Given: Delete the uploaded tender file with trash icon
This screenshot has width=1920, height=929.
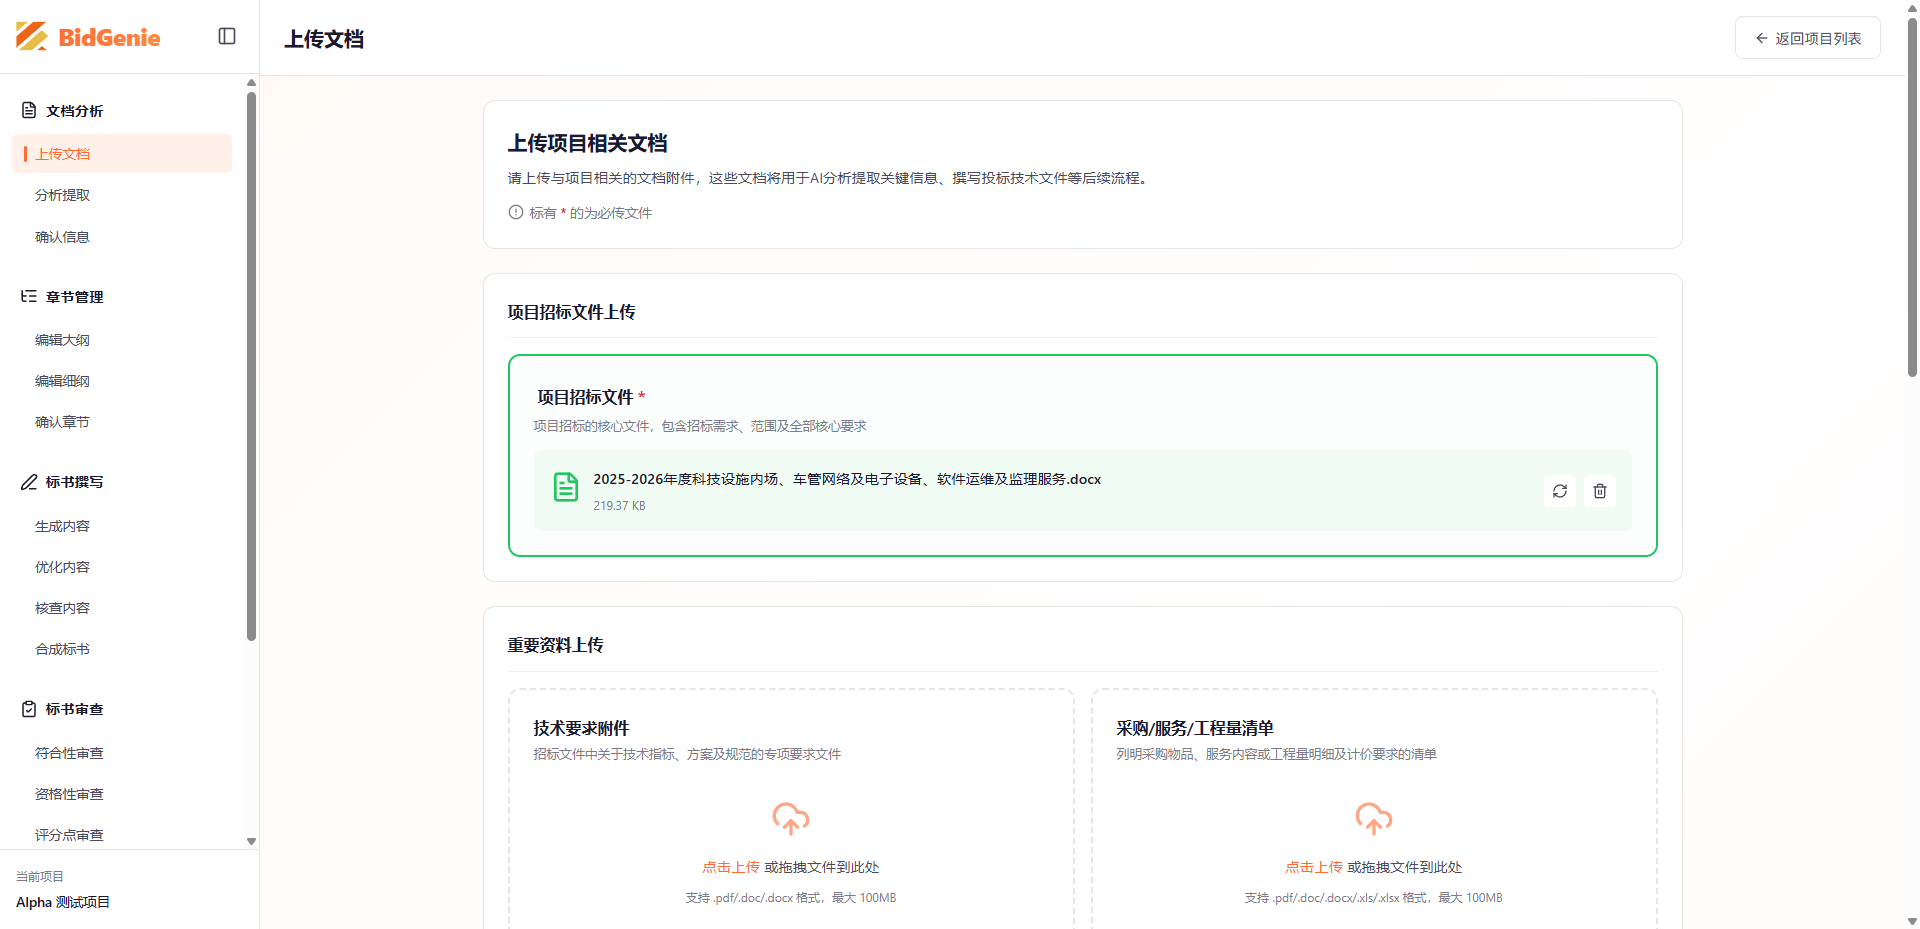Looking at the screenshot, I should tap(1600, 491).
